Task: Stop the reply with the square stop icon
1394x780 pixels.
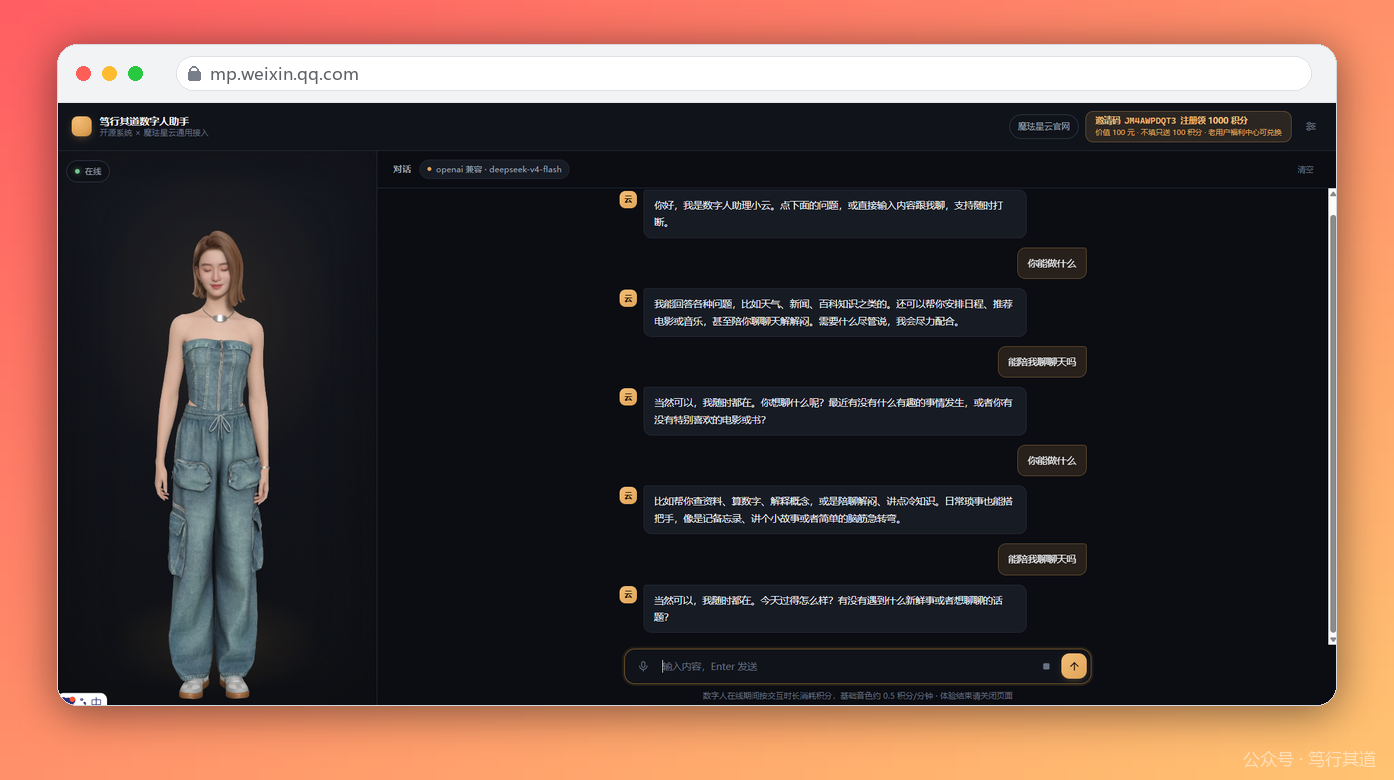Action: coord(1046,666)
